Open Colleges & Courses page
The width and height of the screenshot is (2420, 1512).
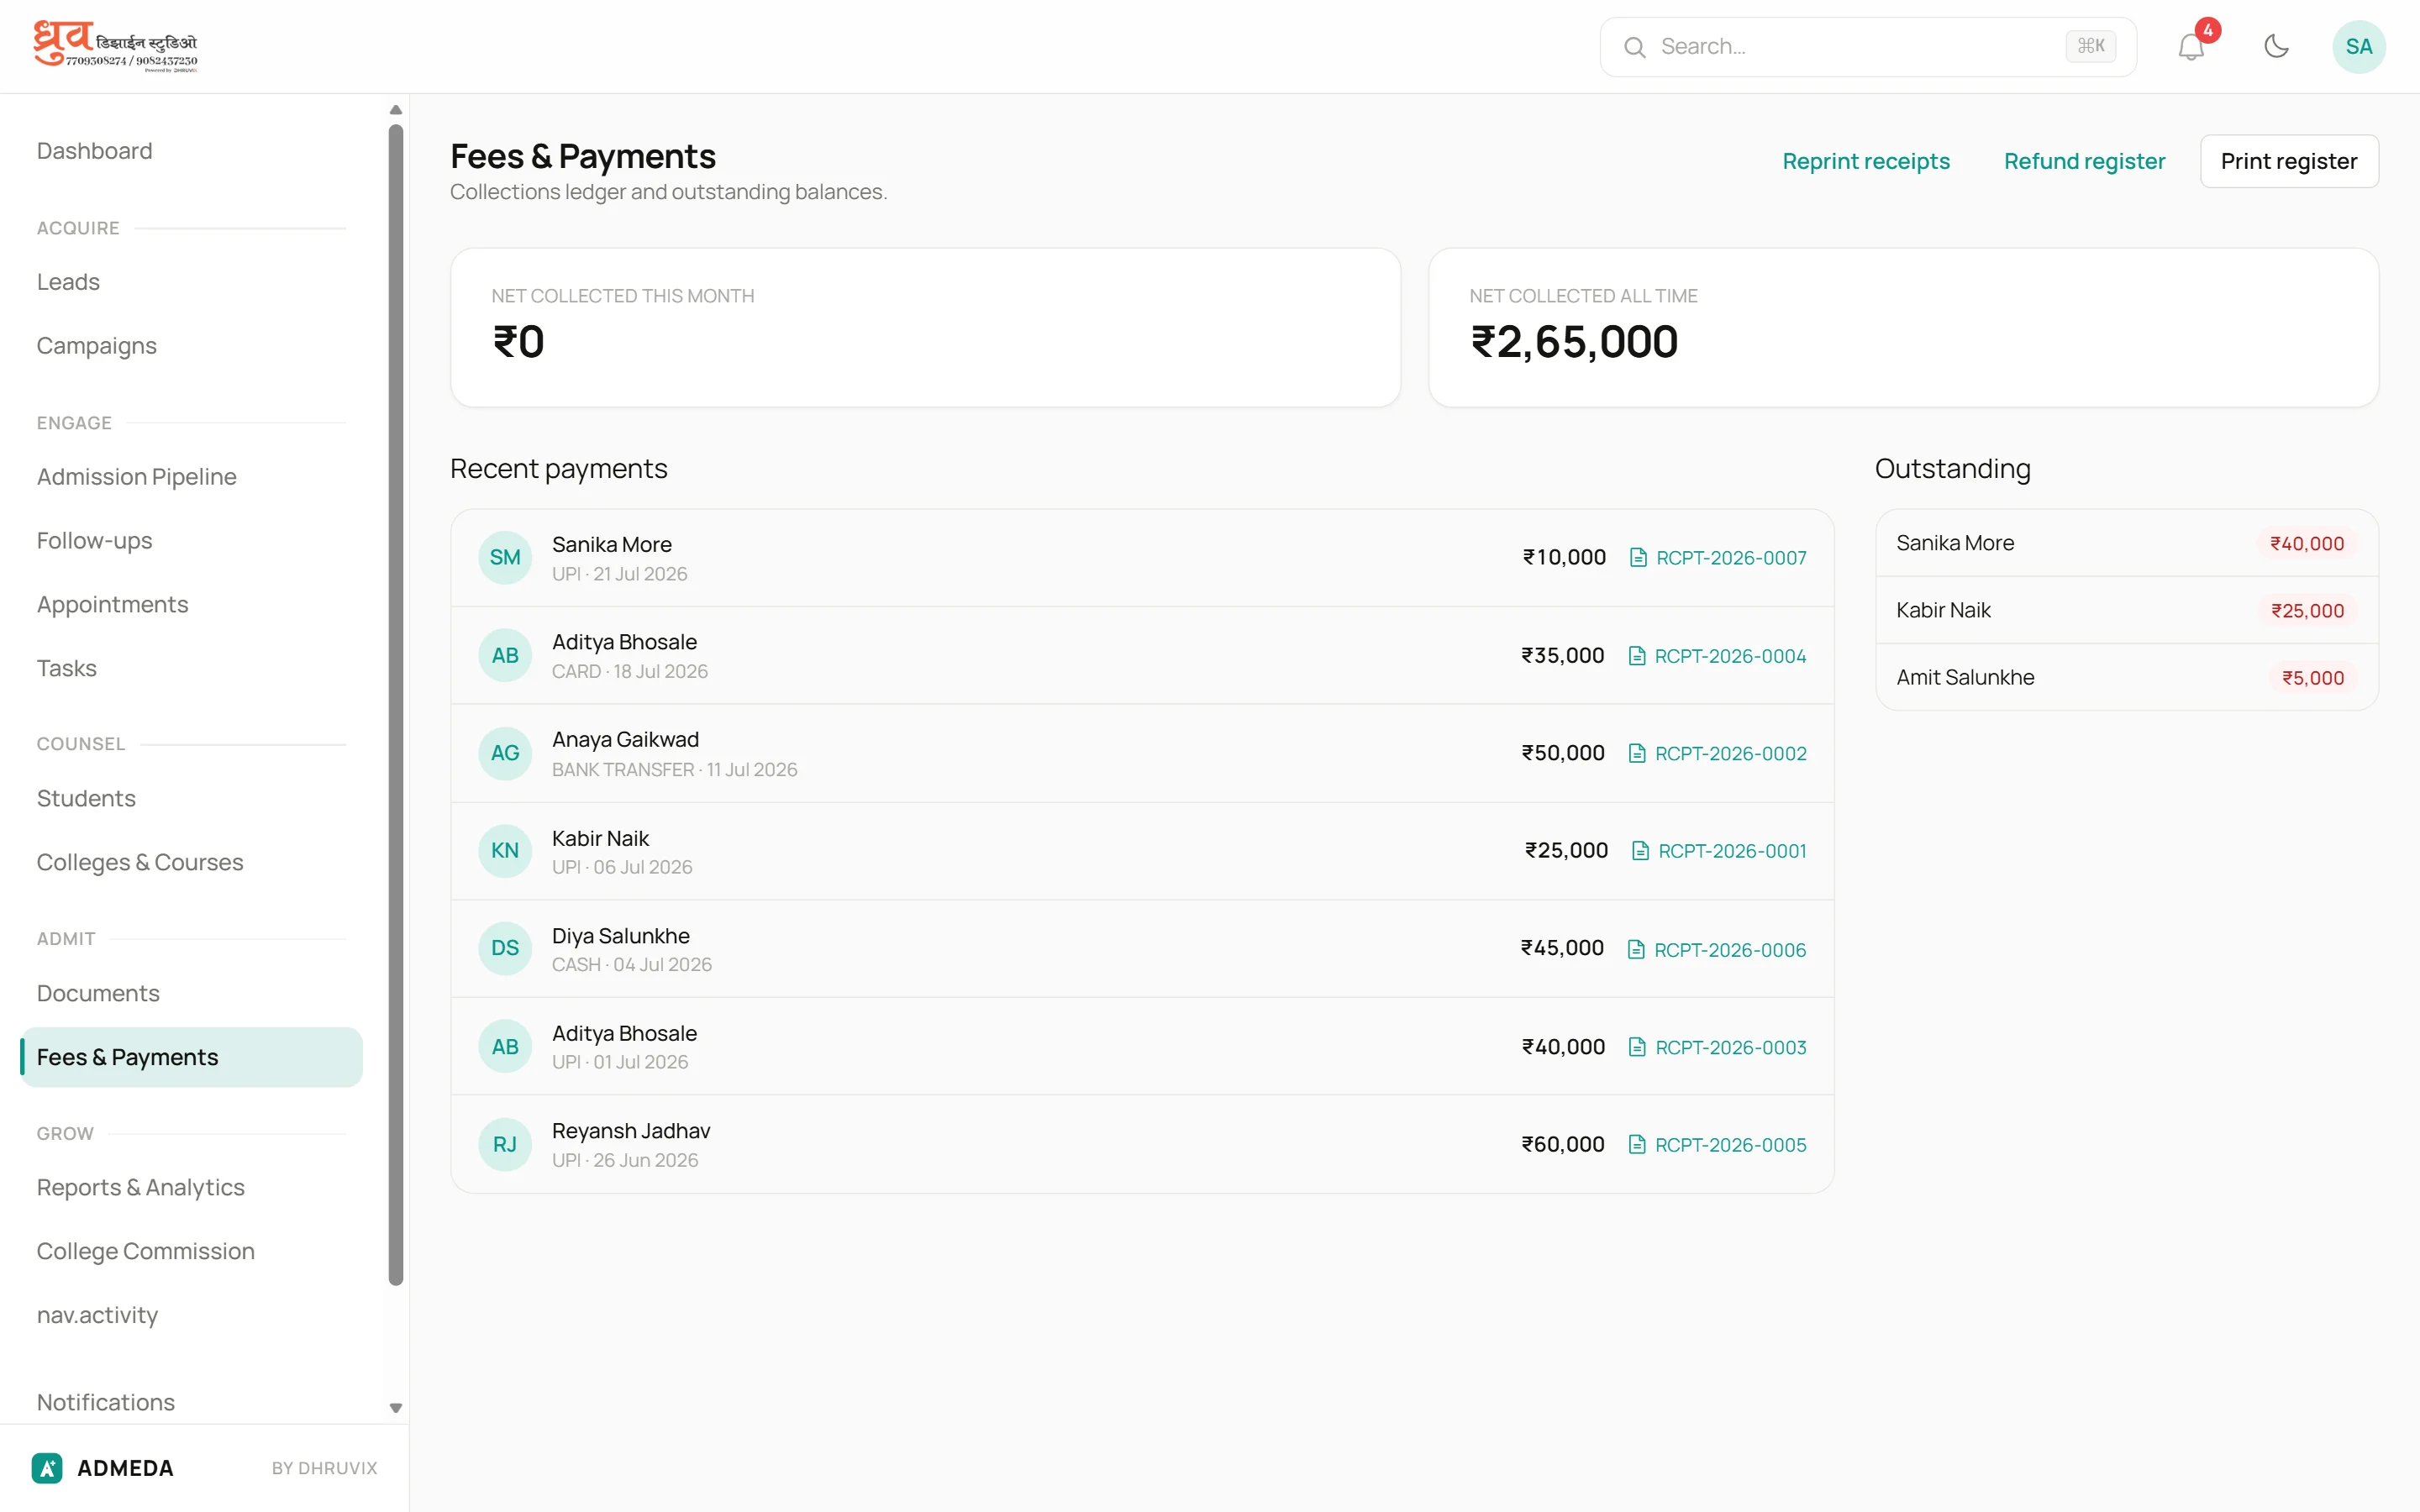coord(140,862)
